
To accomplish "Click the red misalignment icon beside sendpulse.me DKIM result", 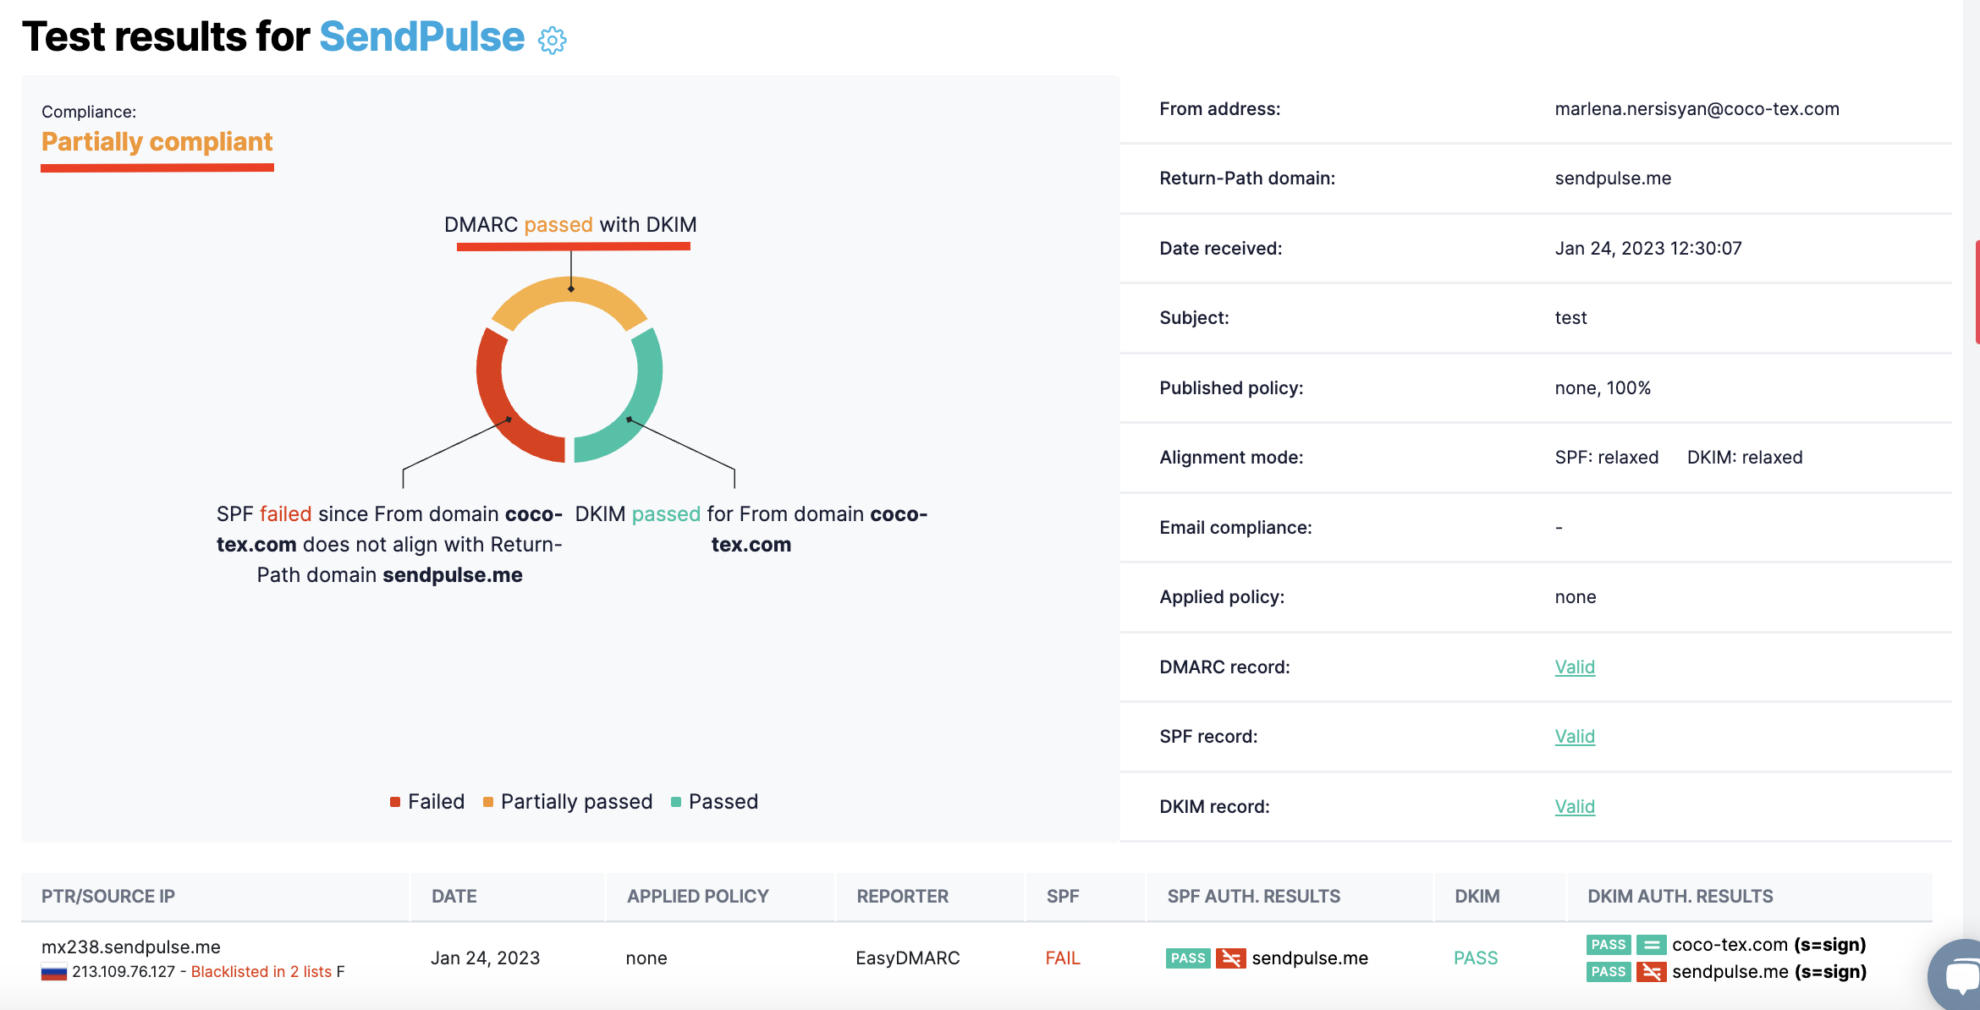I will coord(1652,971).
